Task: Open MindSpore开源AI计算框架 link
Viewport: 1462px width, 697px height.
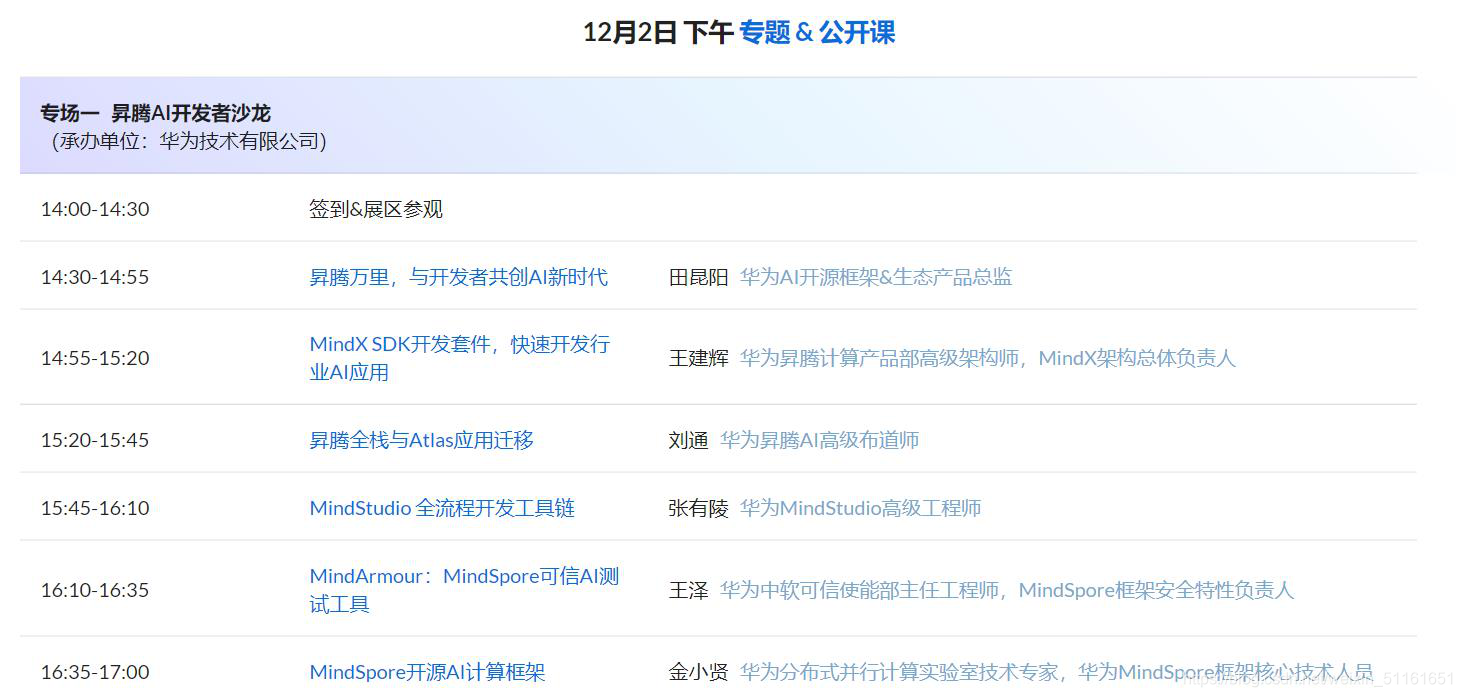Action: (427, 672)
